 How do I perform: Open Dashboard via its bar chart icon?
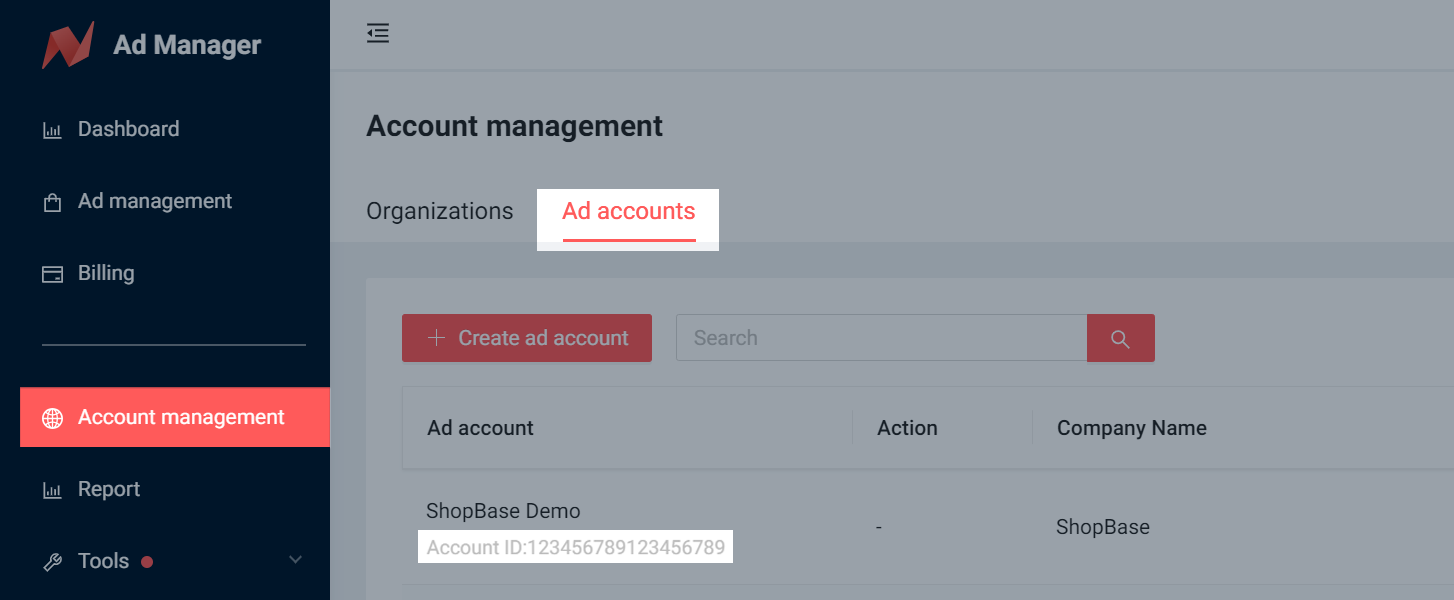point(52,130)
